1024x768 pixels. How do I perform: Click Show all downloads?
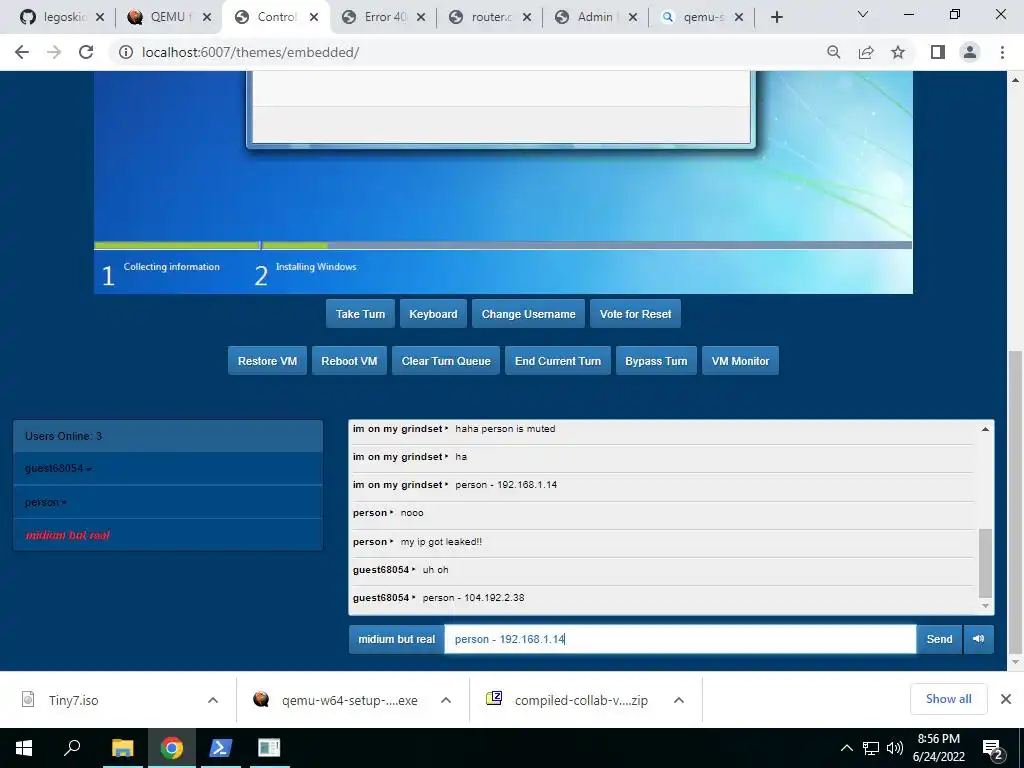click(x=948, y=699)
